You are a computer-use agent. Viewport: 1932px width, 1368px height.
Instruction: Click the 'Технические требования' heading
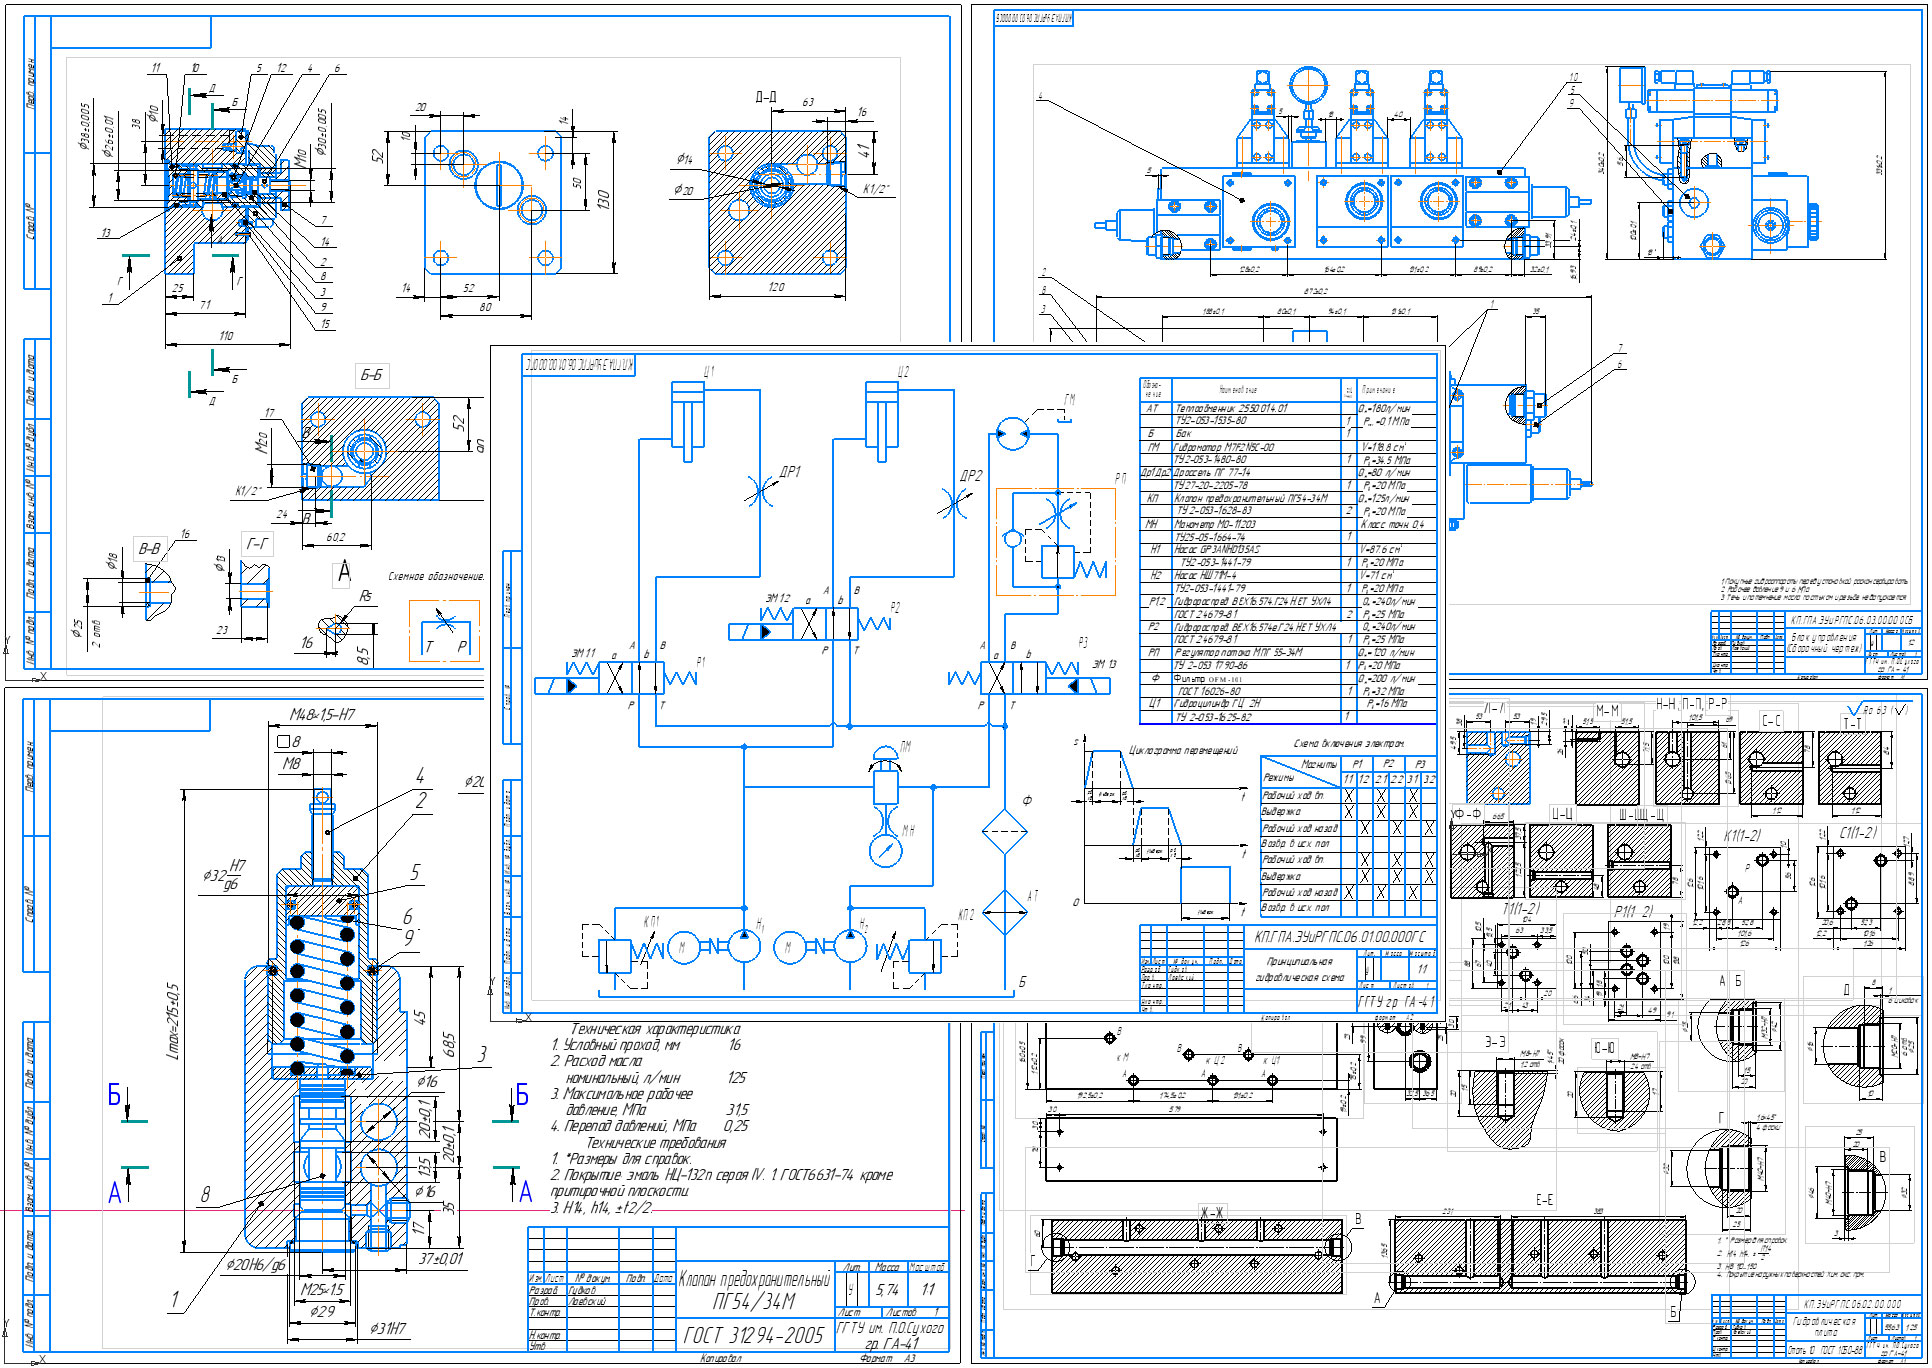tap(655, 1143)
